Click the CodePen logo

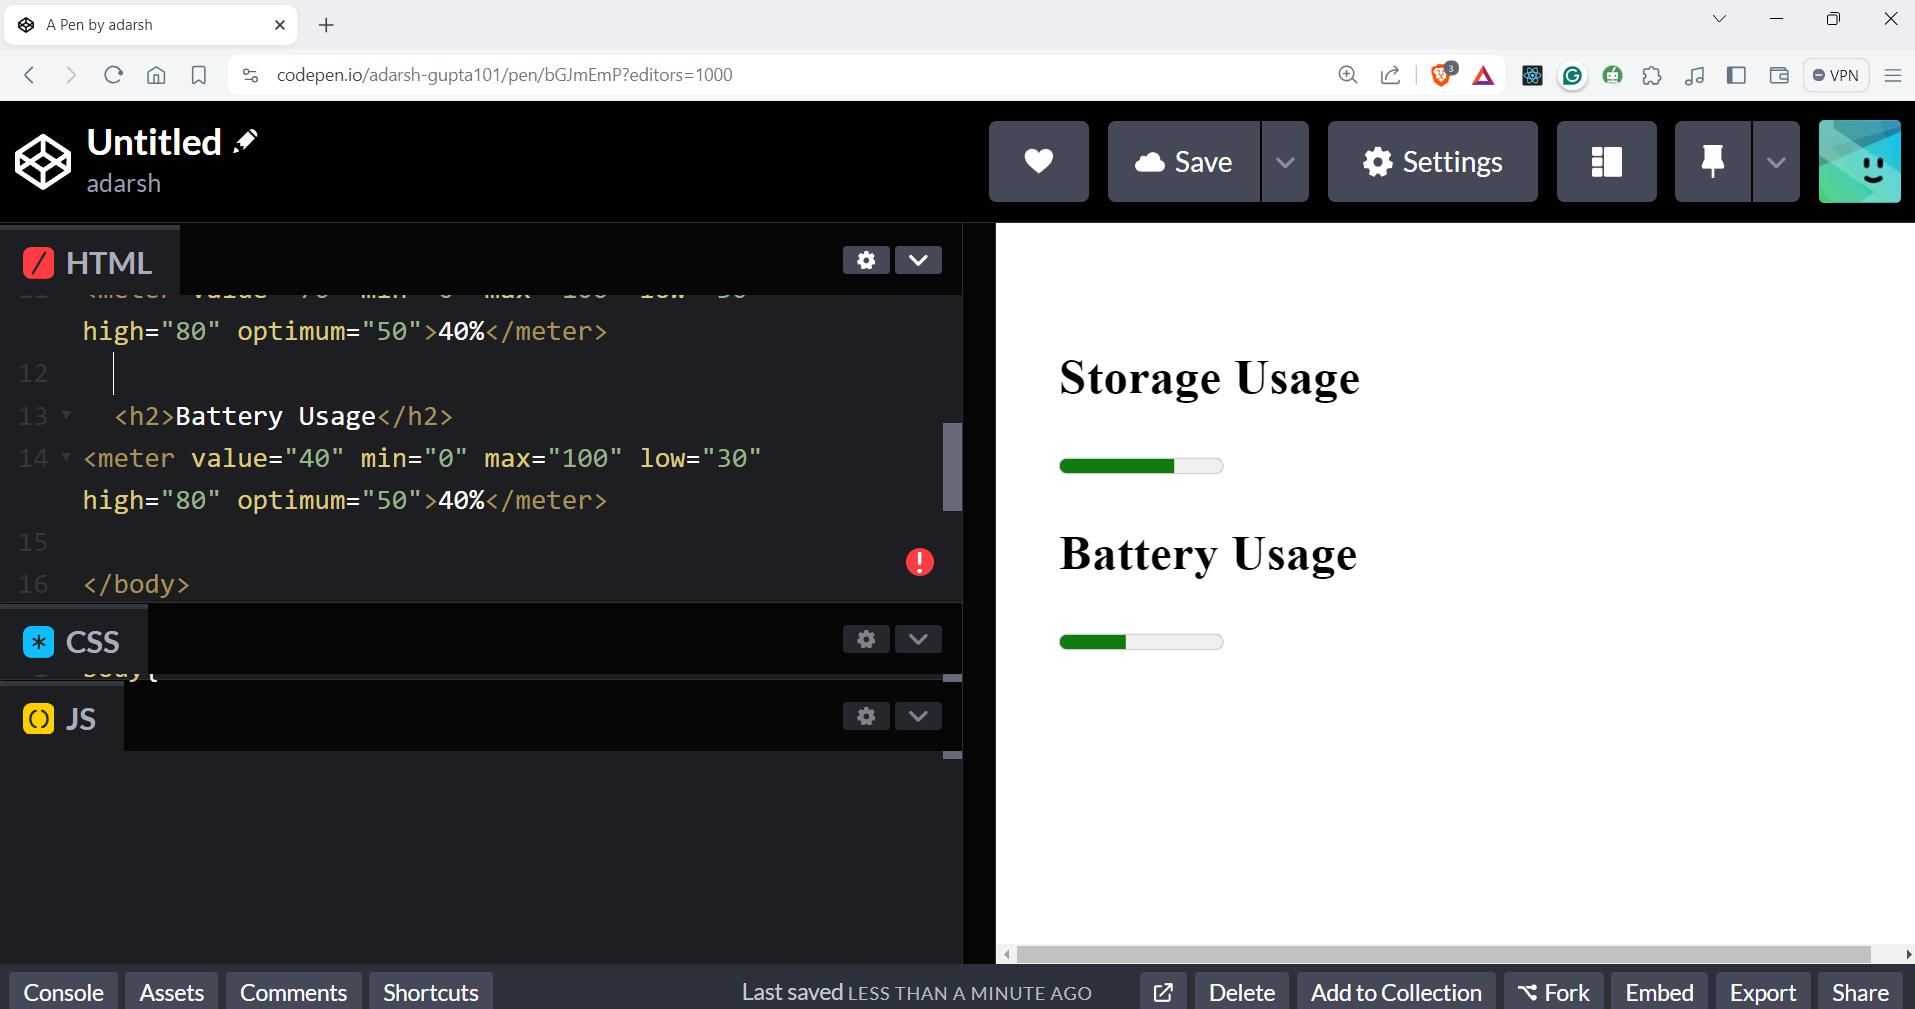click(x=43, y=162)
